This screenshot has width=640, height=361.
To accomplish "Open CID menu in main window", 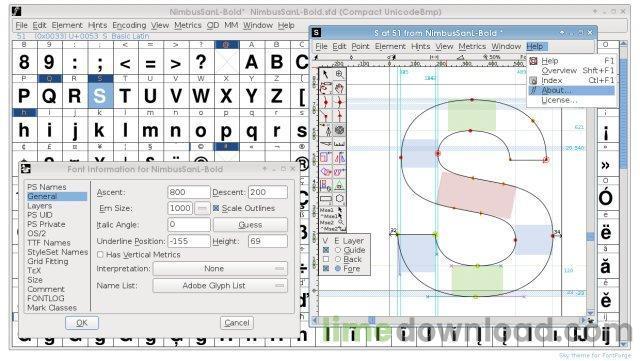I will (x=213, y=25).
